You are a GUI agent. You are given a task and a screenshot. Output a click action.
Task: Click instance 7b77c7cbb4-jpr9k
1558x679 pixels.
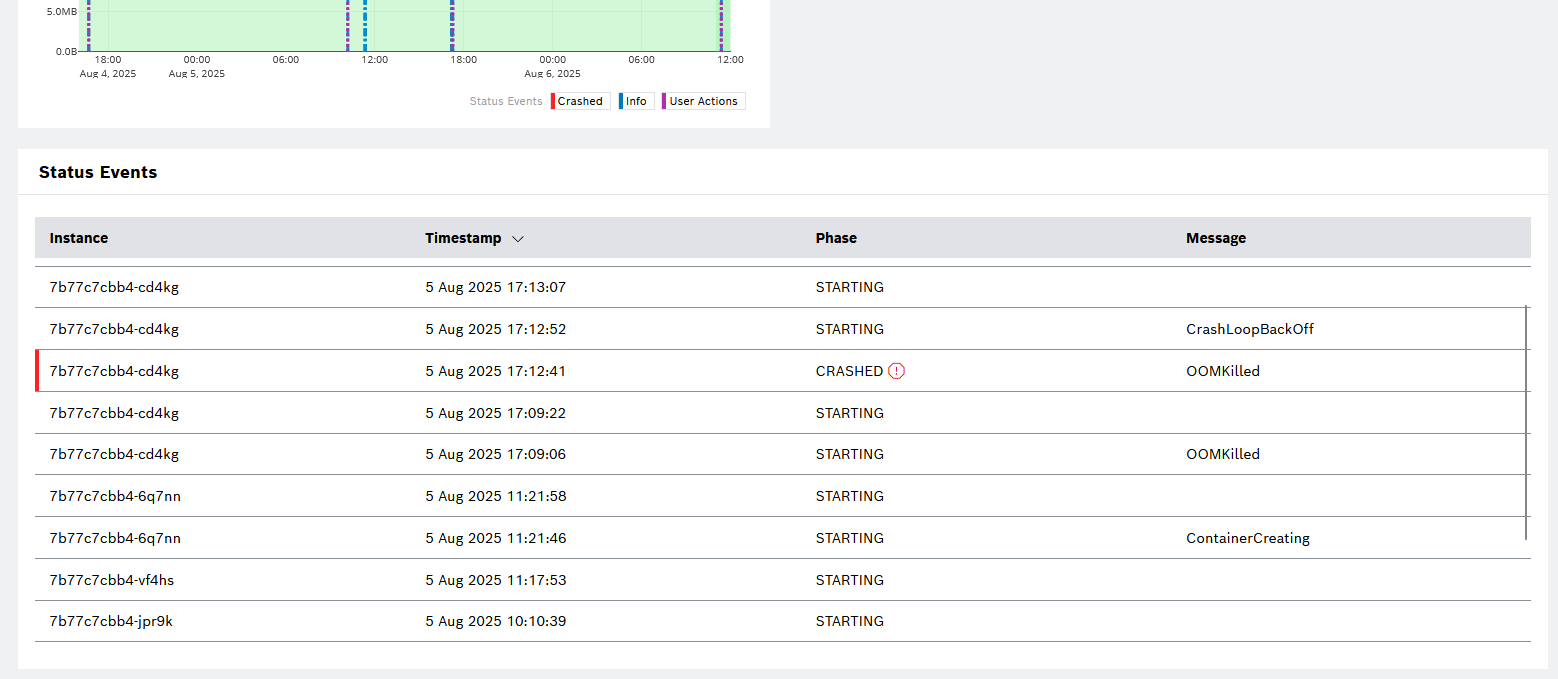(x=111, y=621)
